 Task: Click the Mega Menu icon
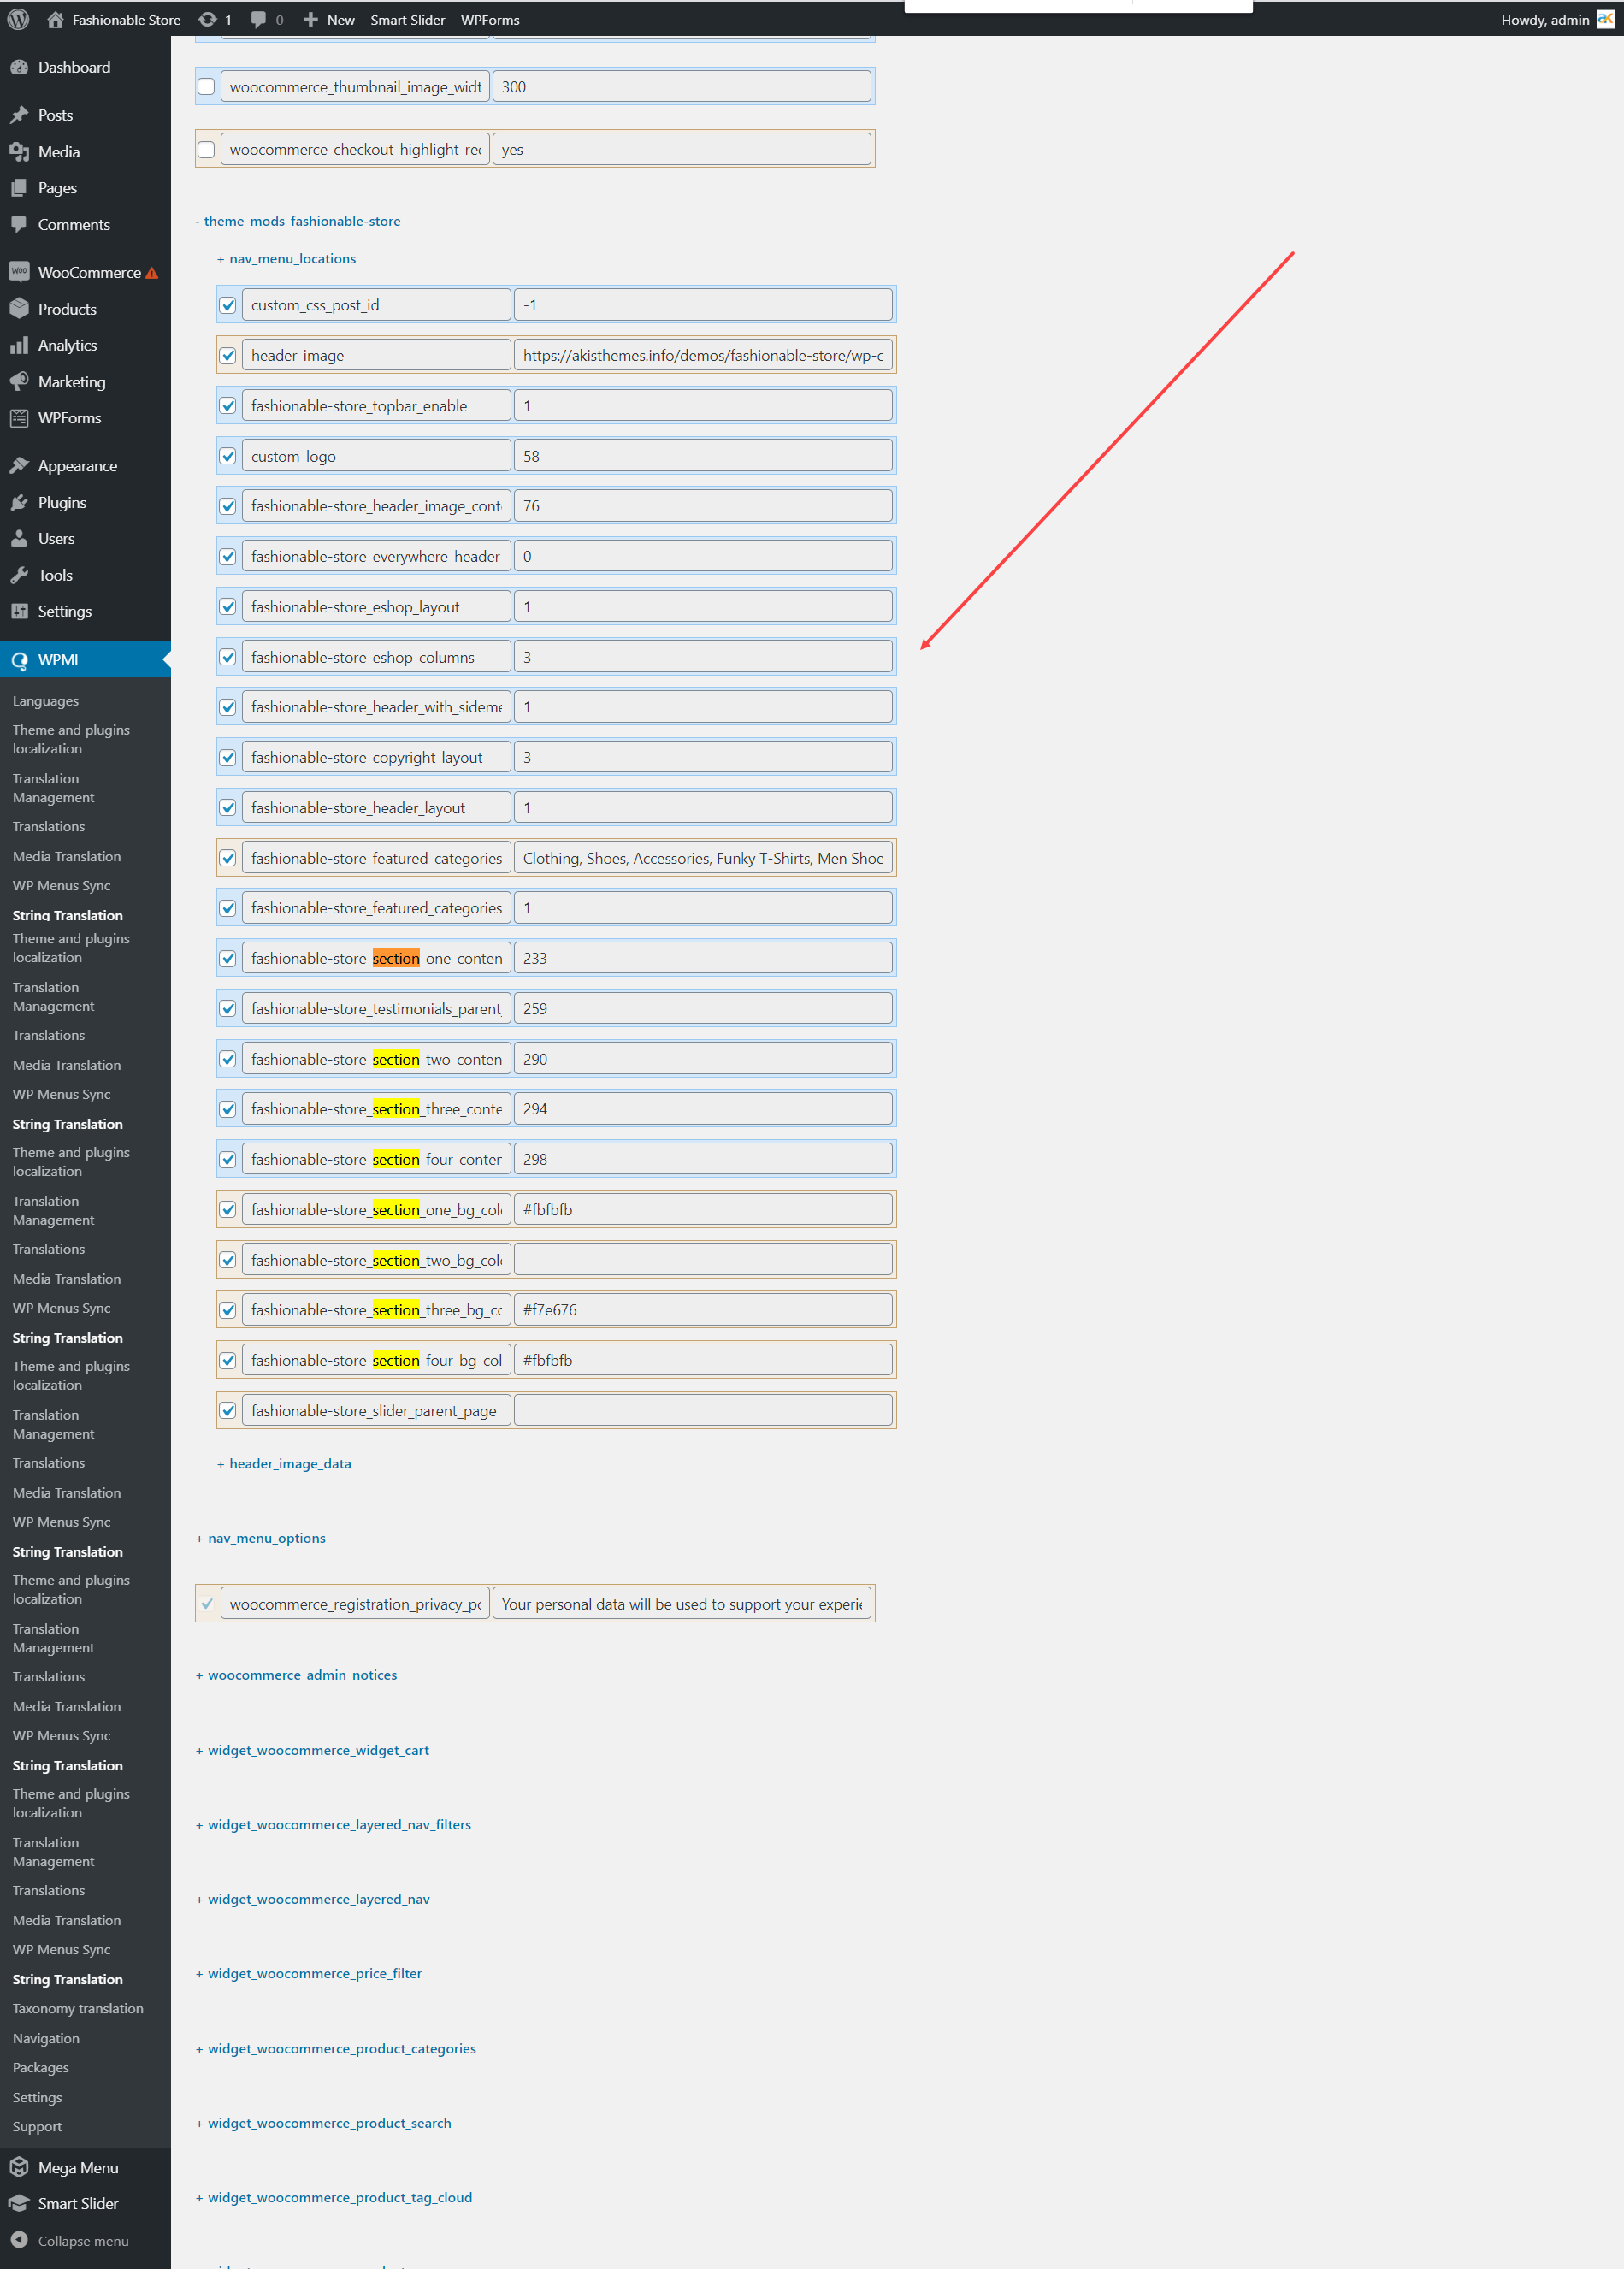[x=19, y=2167]
